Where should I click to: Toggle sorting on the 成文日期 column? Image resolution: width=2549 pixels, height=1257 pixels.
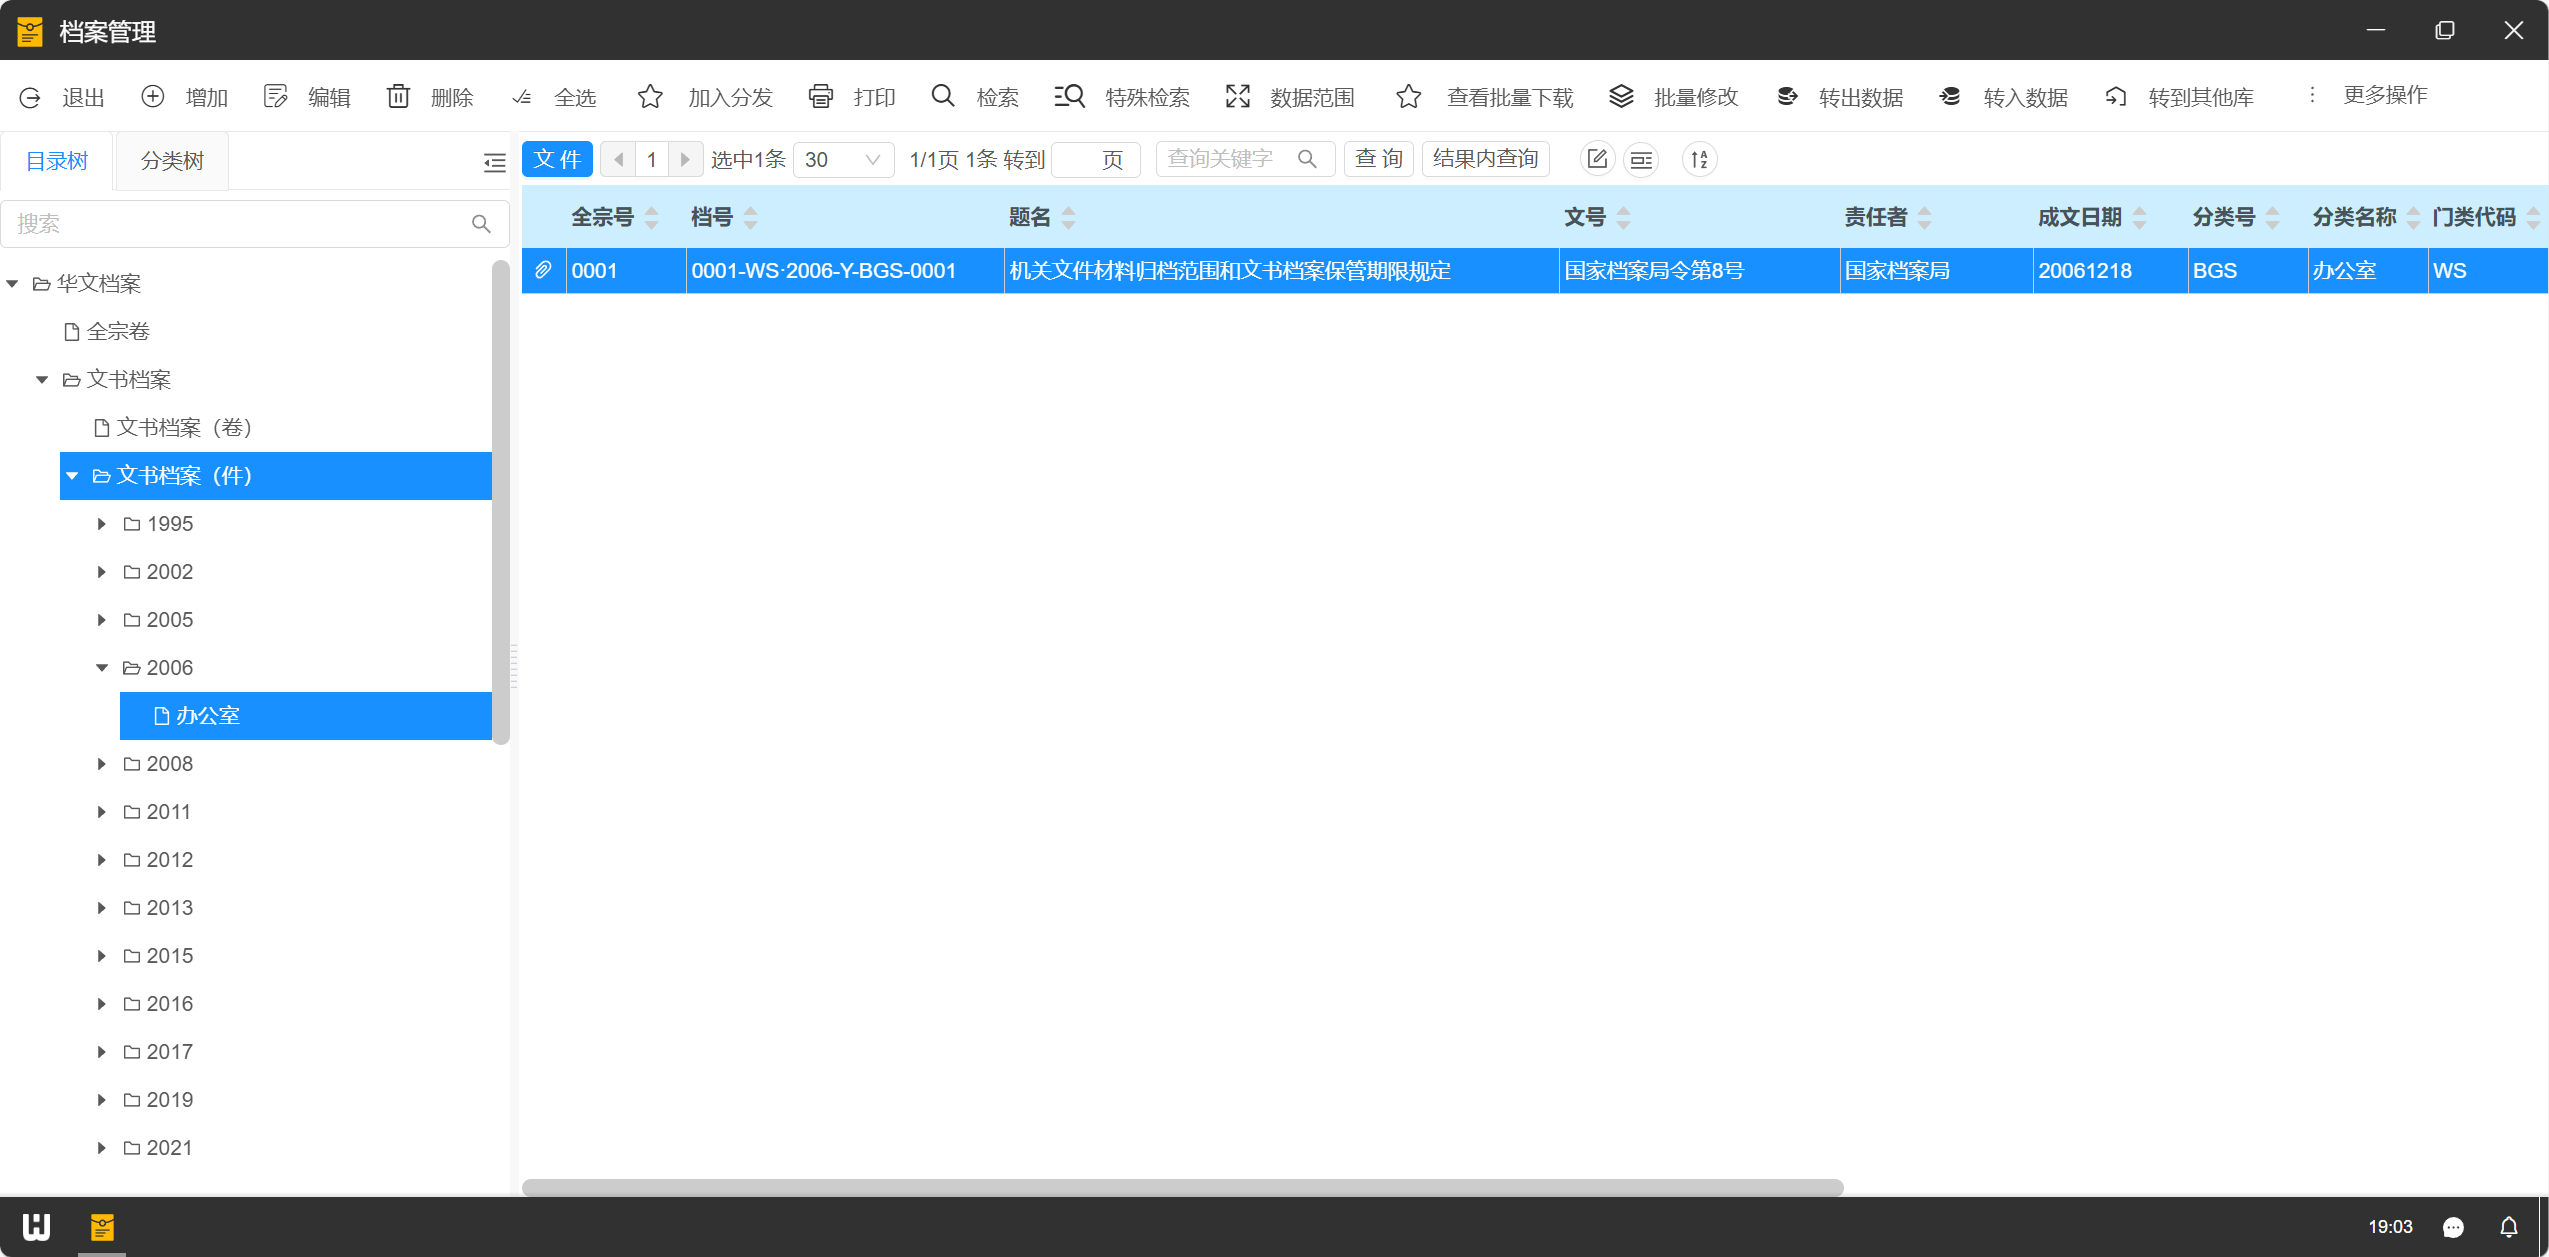coord(2139,217)
